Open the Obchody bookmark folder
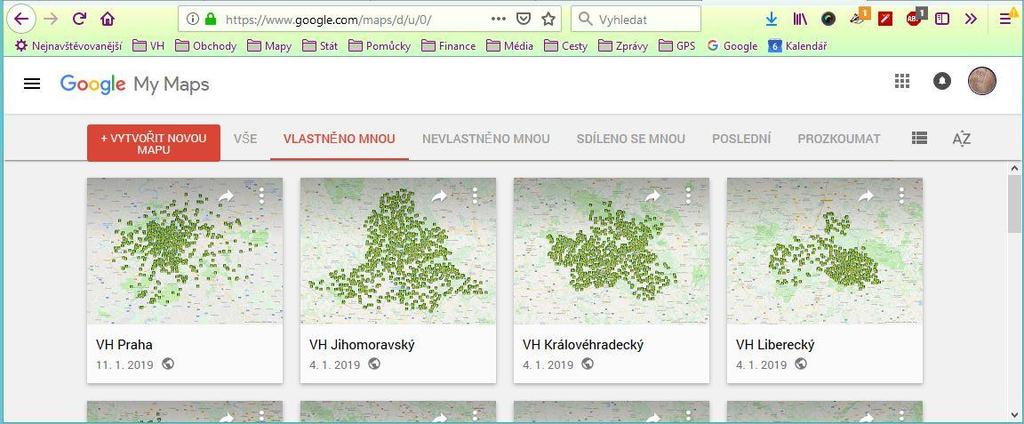 coord(206,46)
